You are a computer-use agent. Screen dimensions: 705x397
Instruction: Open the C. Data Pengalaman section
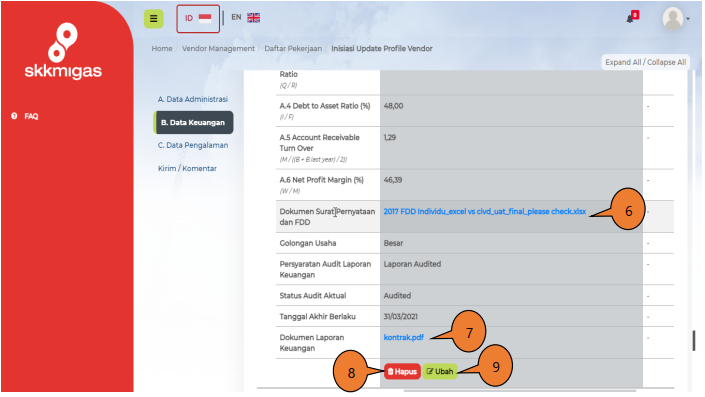coord(193,145)
